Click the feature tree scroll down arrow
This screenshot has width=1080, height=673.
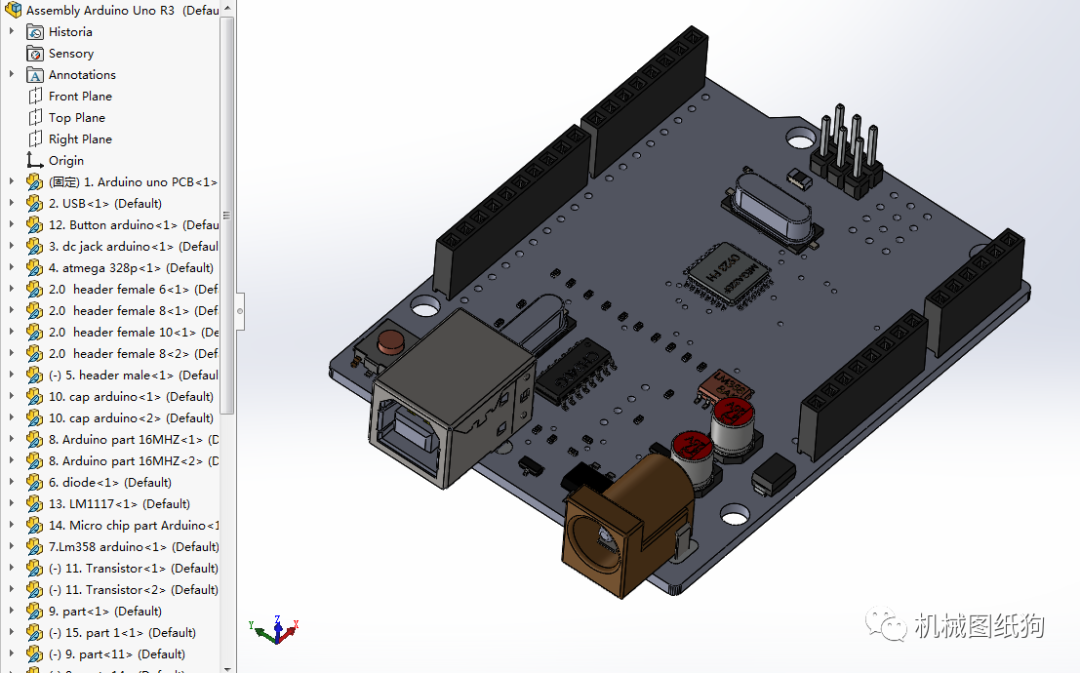click(227, 667)
